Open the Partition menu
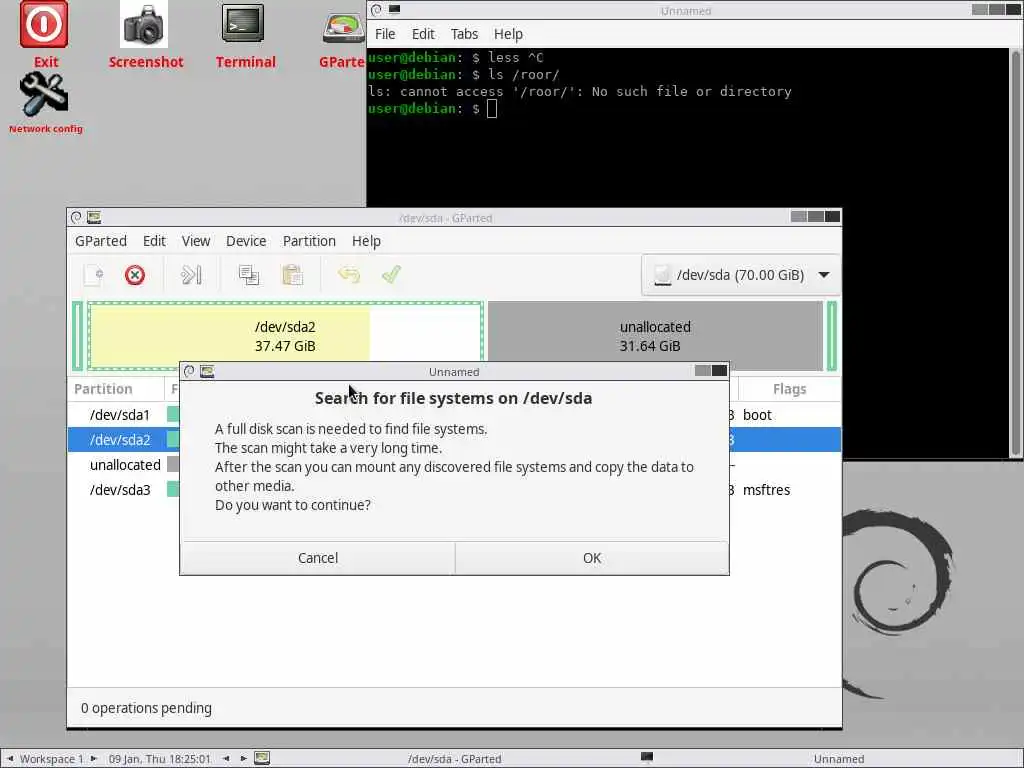 click(309, 241)
